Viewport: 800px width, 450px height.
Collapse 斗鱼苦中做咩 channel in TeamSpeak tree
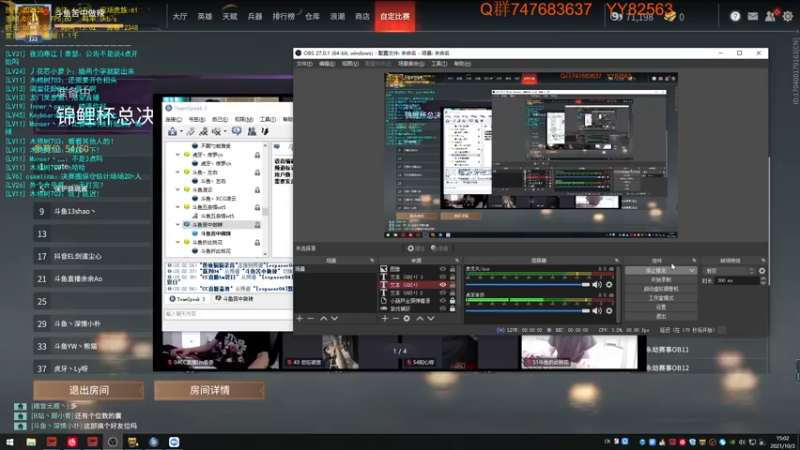[178, 224]
